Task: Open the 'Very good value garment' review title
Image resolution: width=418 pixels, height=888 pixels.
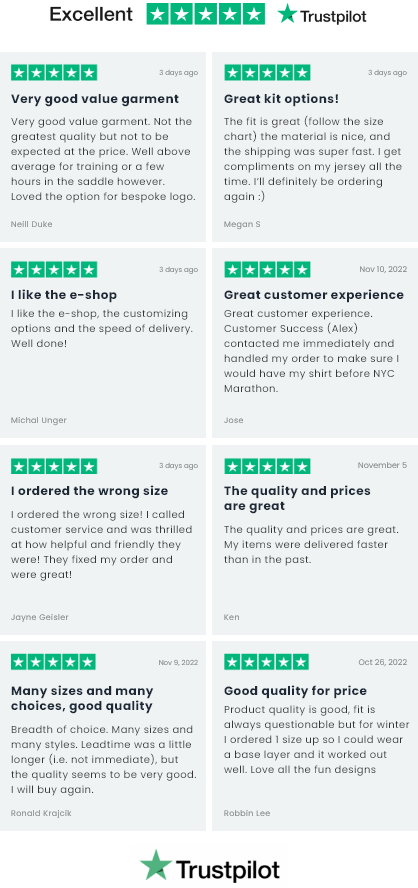Action: tap(95, 99)
